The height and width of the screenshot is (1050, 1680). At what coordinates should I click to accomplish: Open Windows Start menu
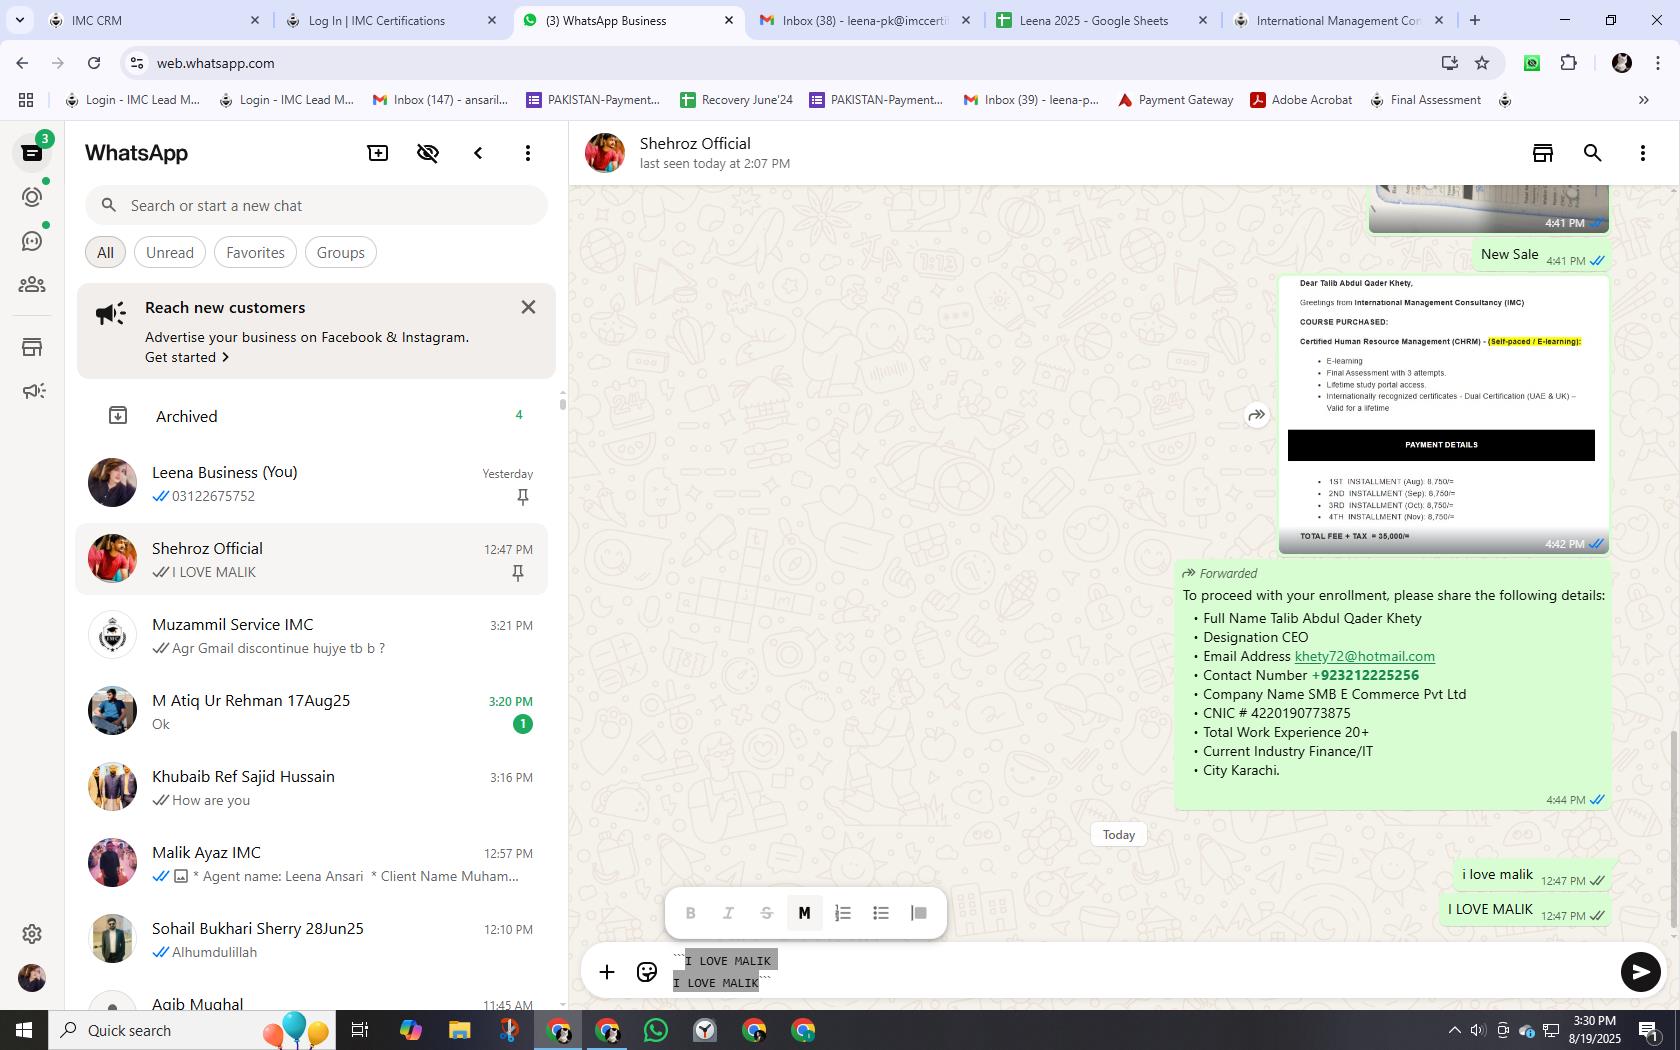point(24,1030)
